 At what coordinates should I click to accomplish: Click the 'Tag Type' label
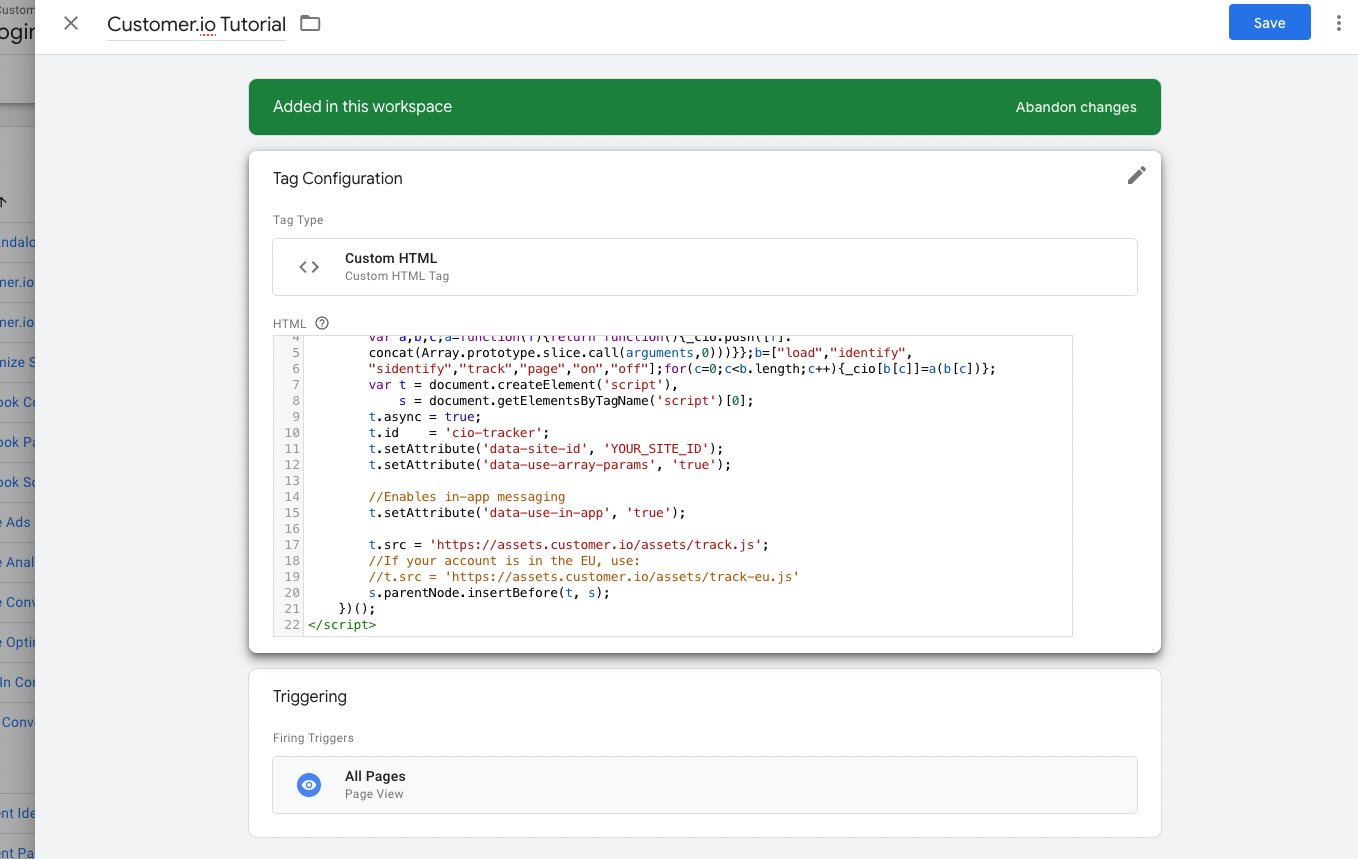pos(298,220)
